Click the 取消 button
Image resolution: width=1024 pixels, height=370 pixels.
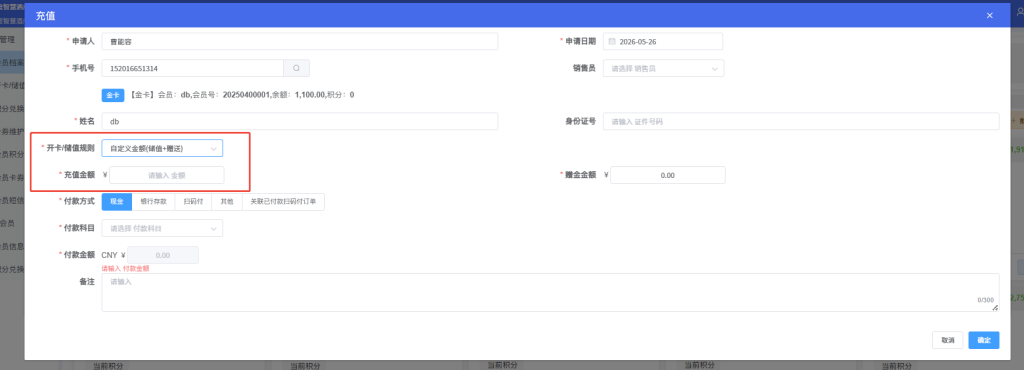coord(948,340)
